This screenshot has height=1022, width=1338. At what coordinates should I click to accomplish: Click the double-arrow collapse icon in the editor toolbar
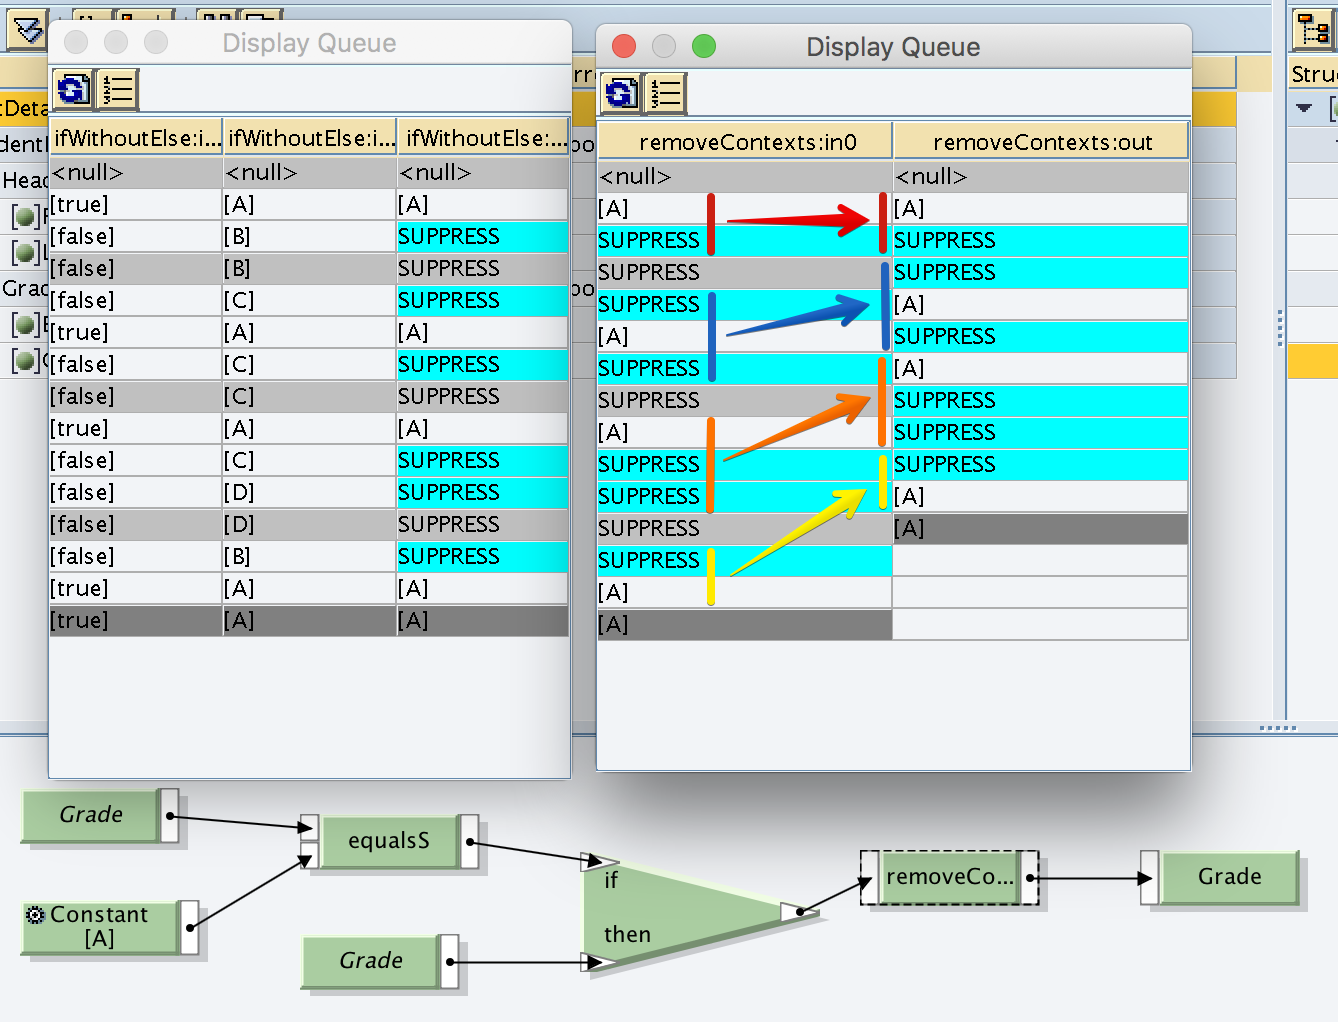[28, 30]
